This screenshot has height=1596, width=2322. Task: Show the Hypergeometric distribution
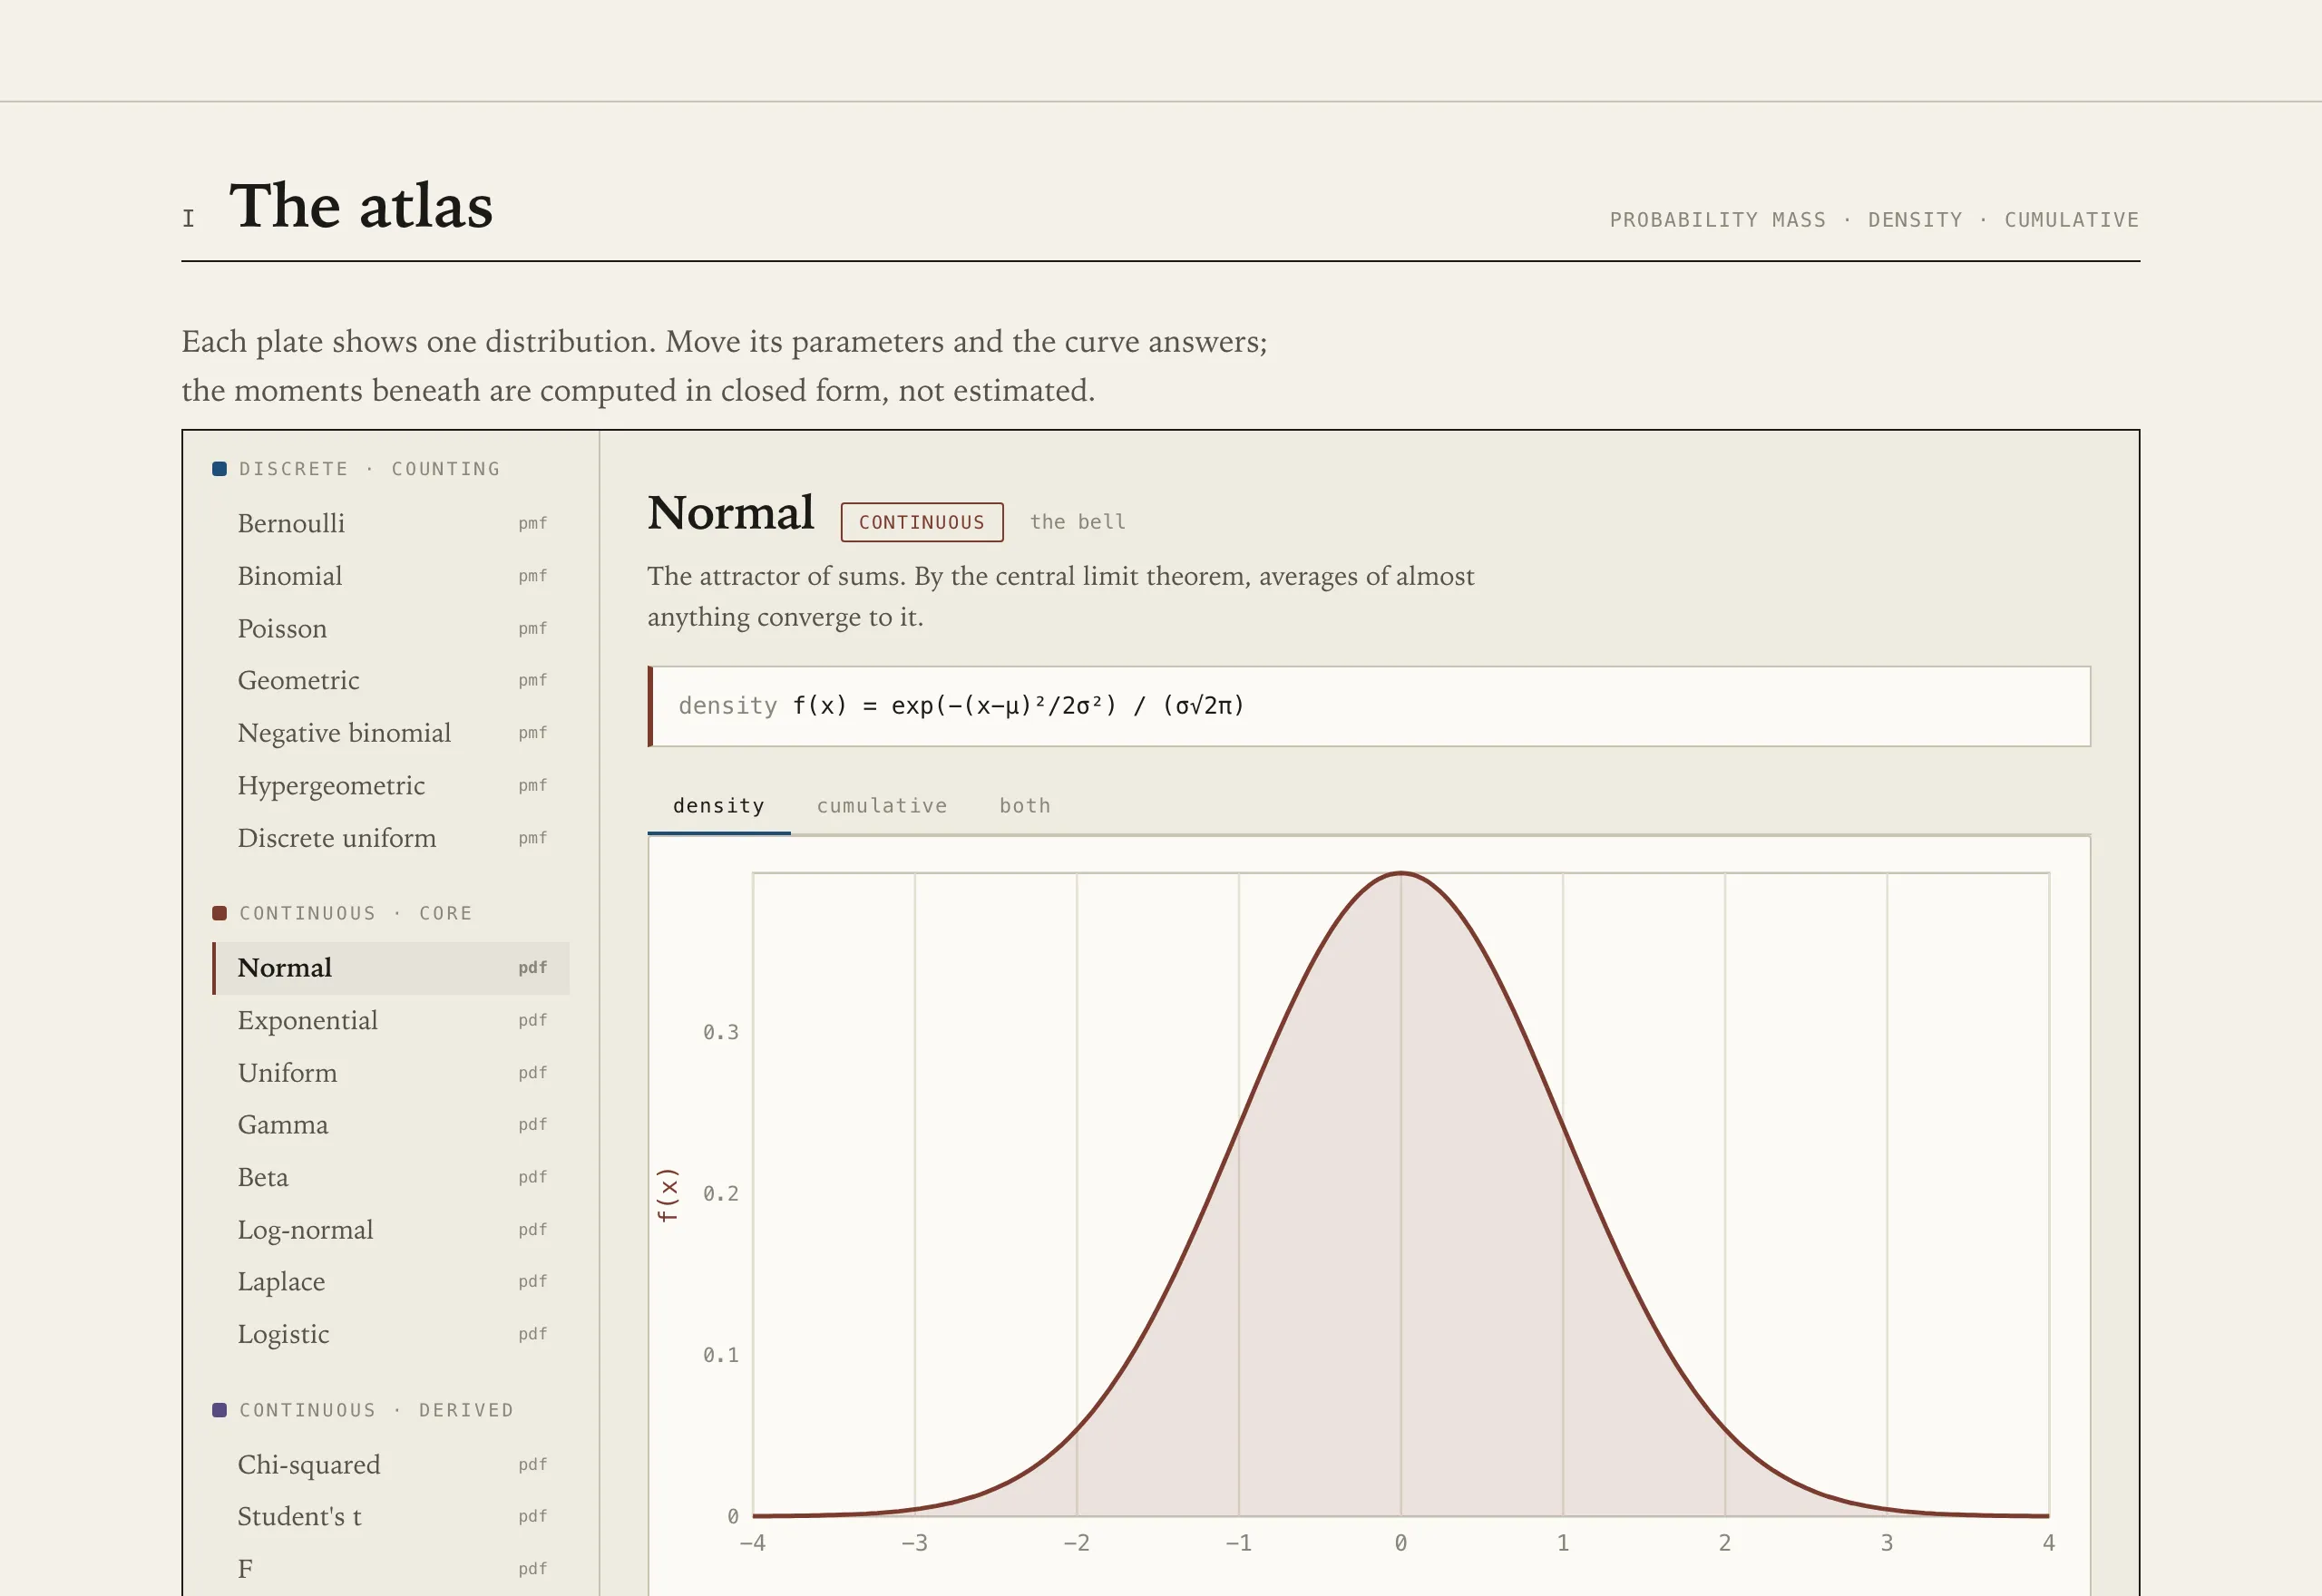[x=391, y=785]
